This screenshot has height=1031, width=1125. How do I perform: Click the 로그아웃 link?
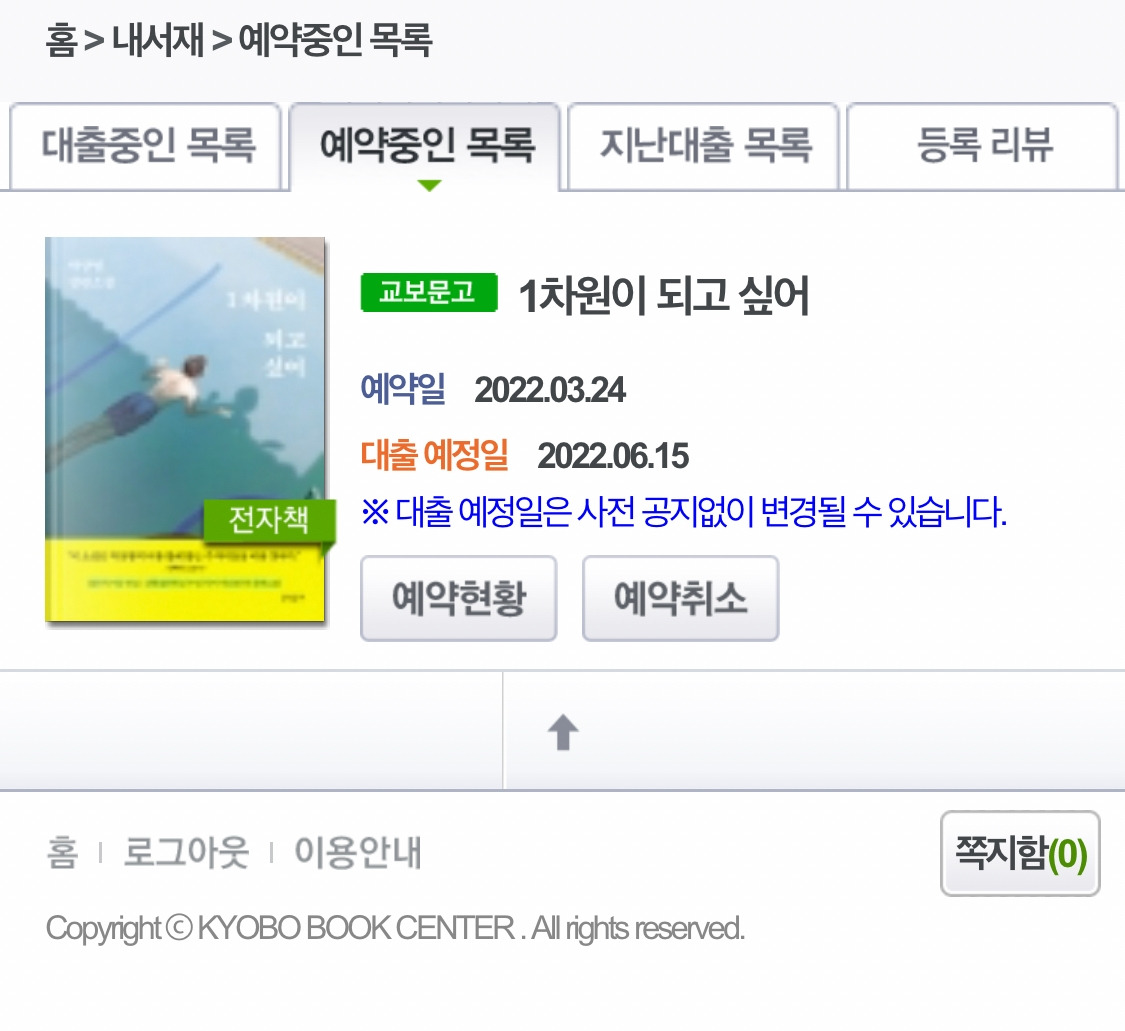pos(187,853)
